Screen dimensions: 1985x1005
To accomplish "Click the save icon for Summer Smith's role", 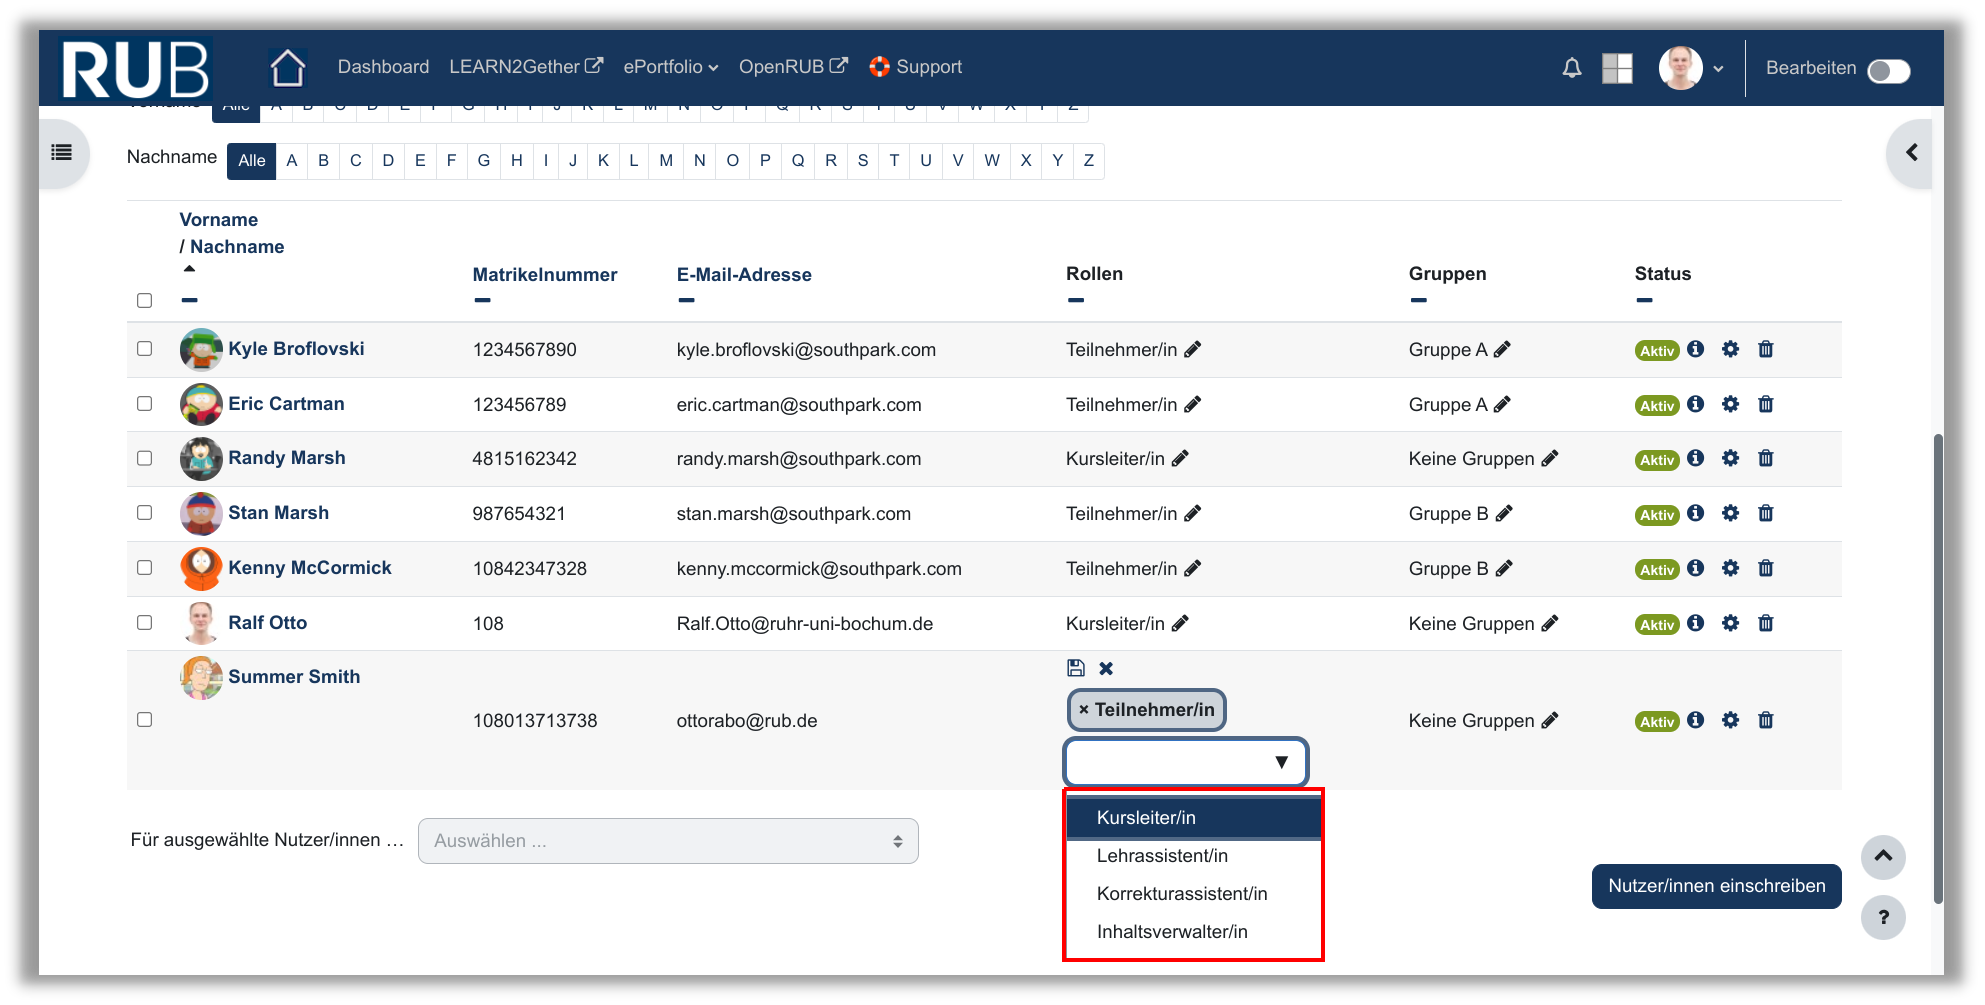I will 1076,668.
